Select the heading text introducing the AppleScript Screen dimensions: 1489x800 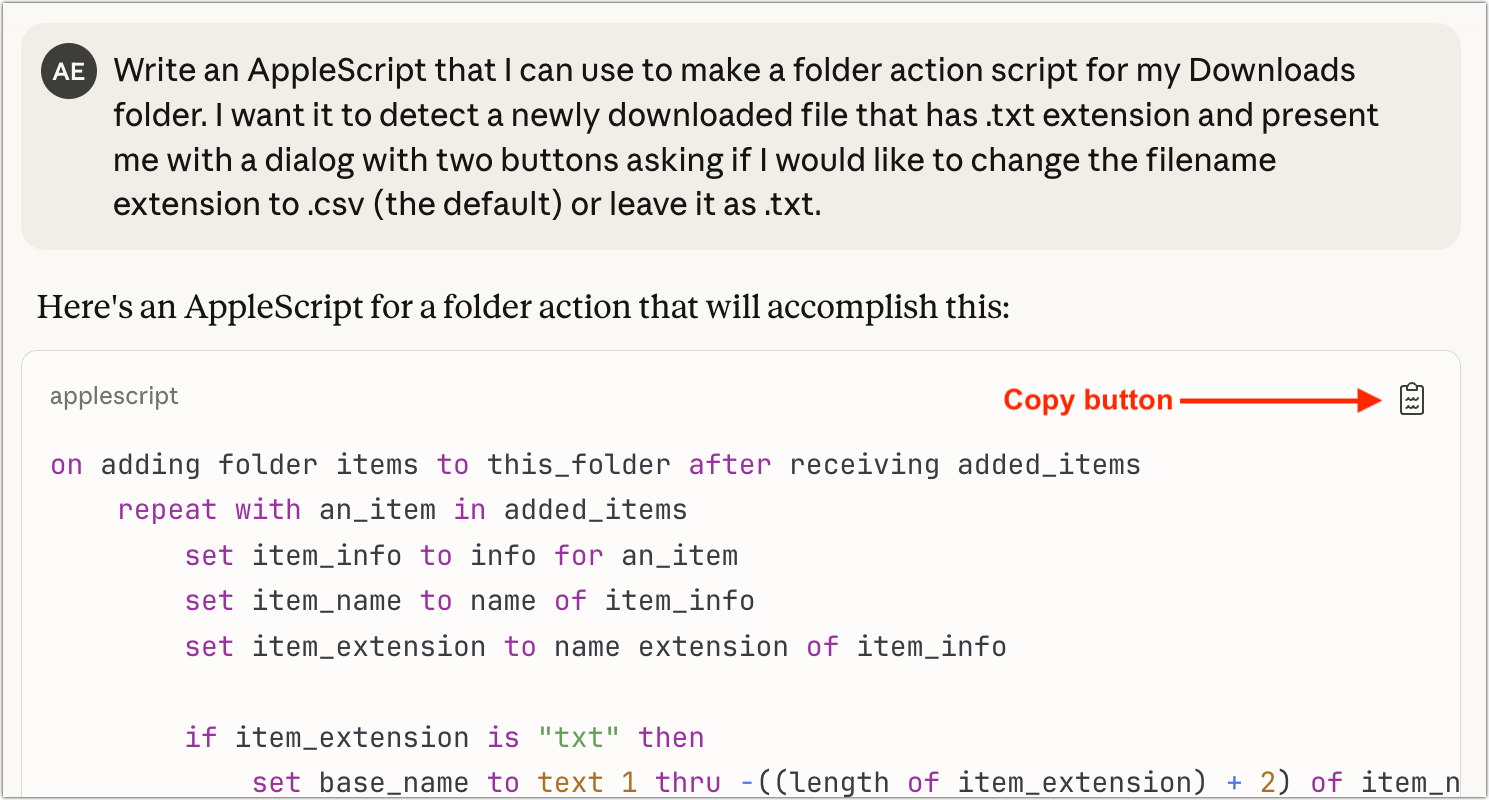click(x=520, y=307)
